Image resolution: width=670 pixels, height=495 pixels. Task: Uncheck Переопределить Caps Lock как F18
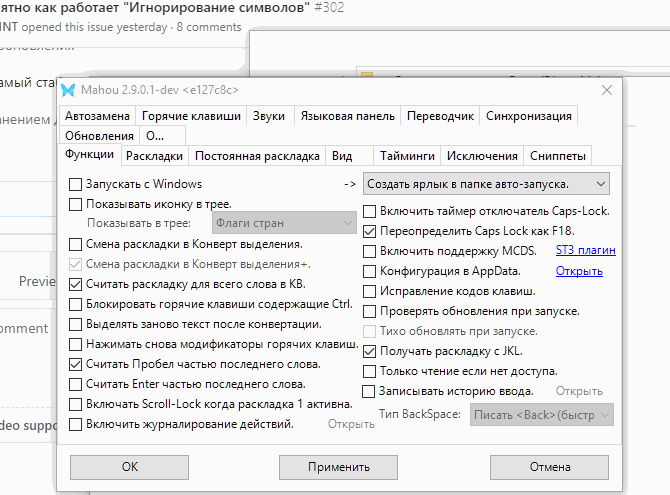pos(369,232)
